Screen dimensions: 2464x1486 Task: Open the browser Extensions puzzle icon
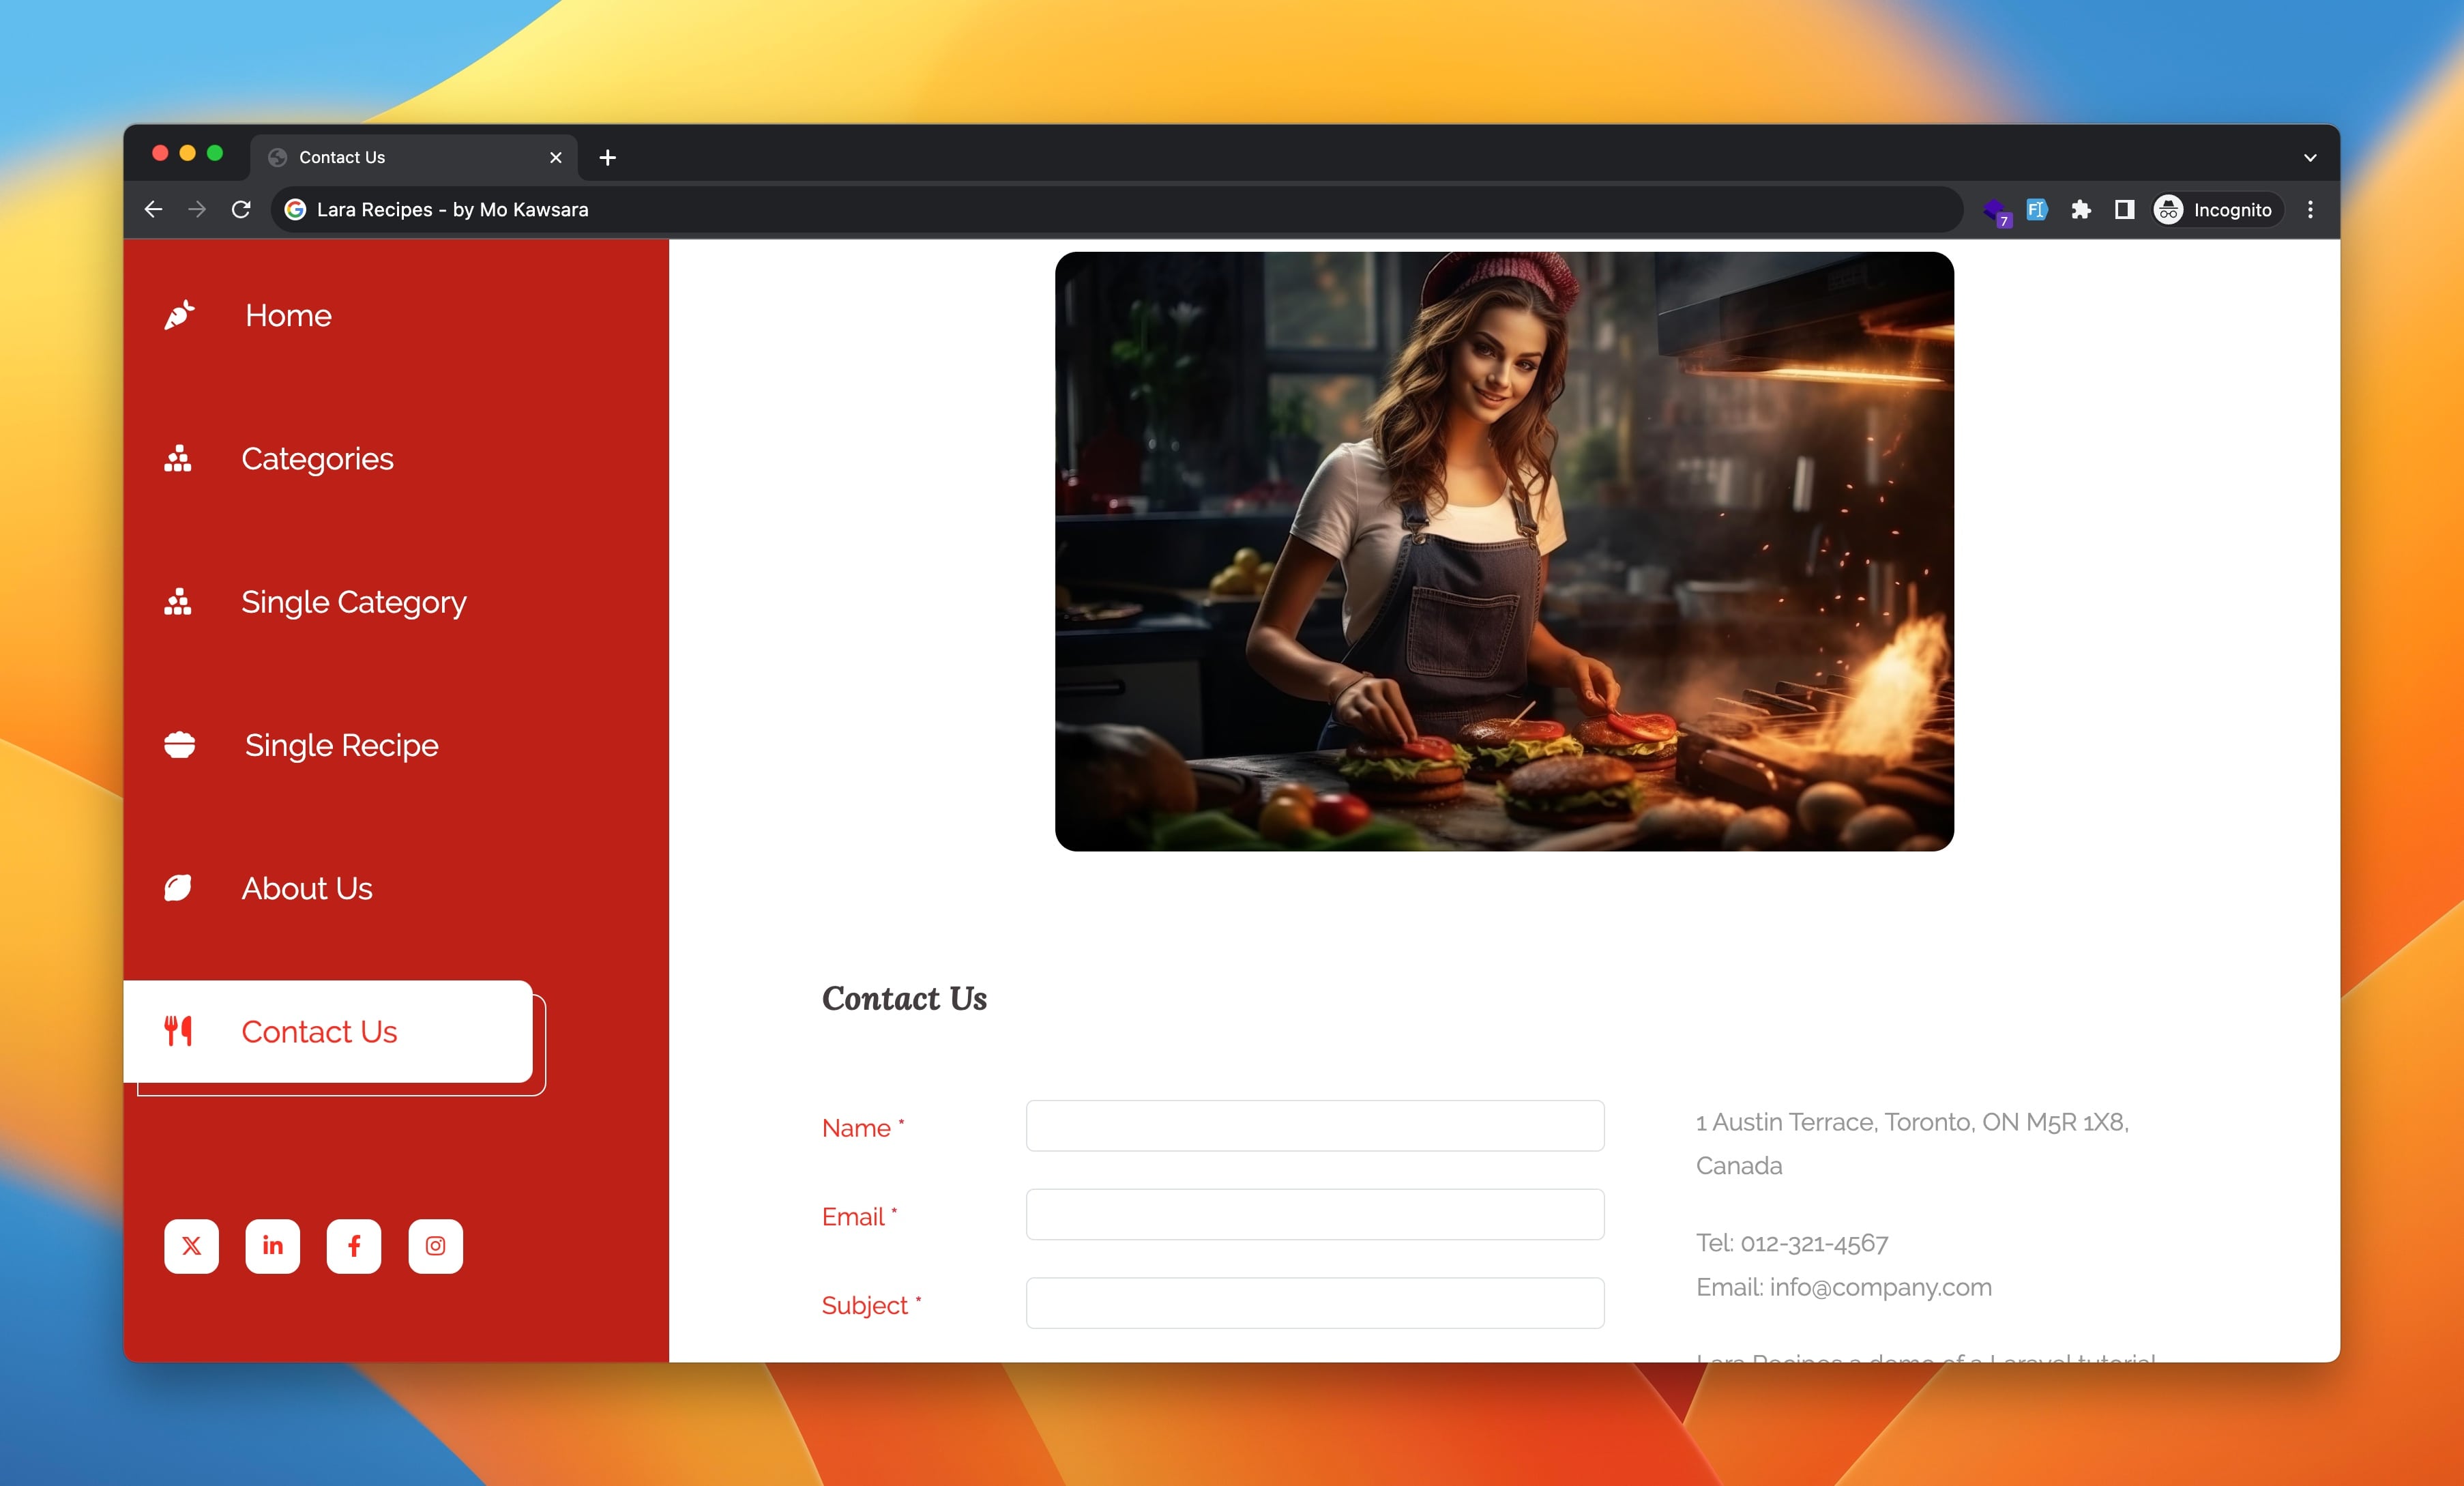pyautogui.click(x=2081, y=209)
